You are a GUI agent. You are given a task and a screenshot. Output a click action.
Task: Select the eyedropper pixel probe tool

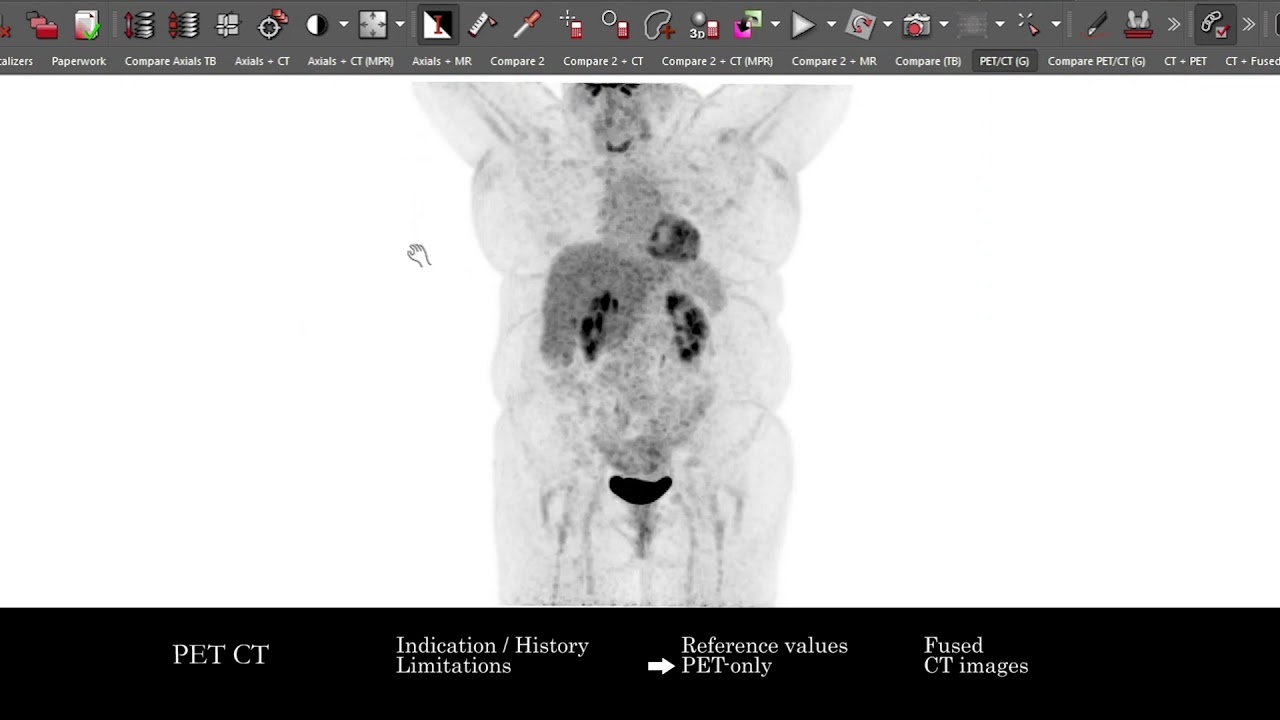click(526, 25)
